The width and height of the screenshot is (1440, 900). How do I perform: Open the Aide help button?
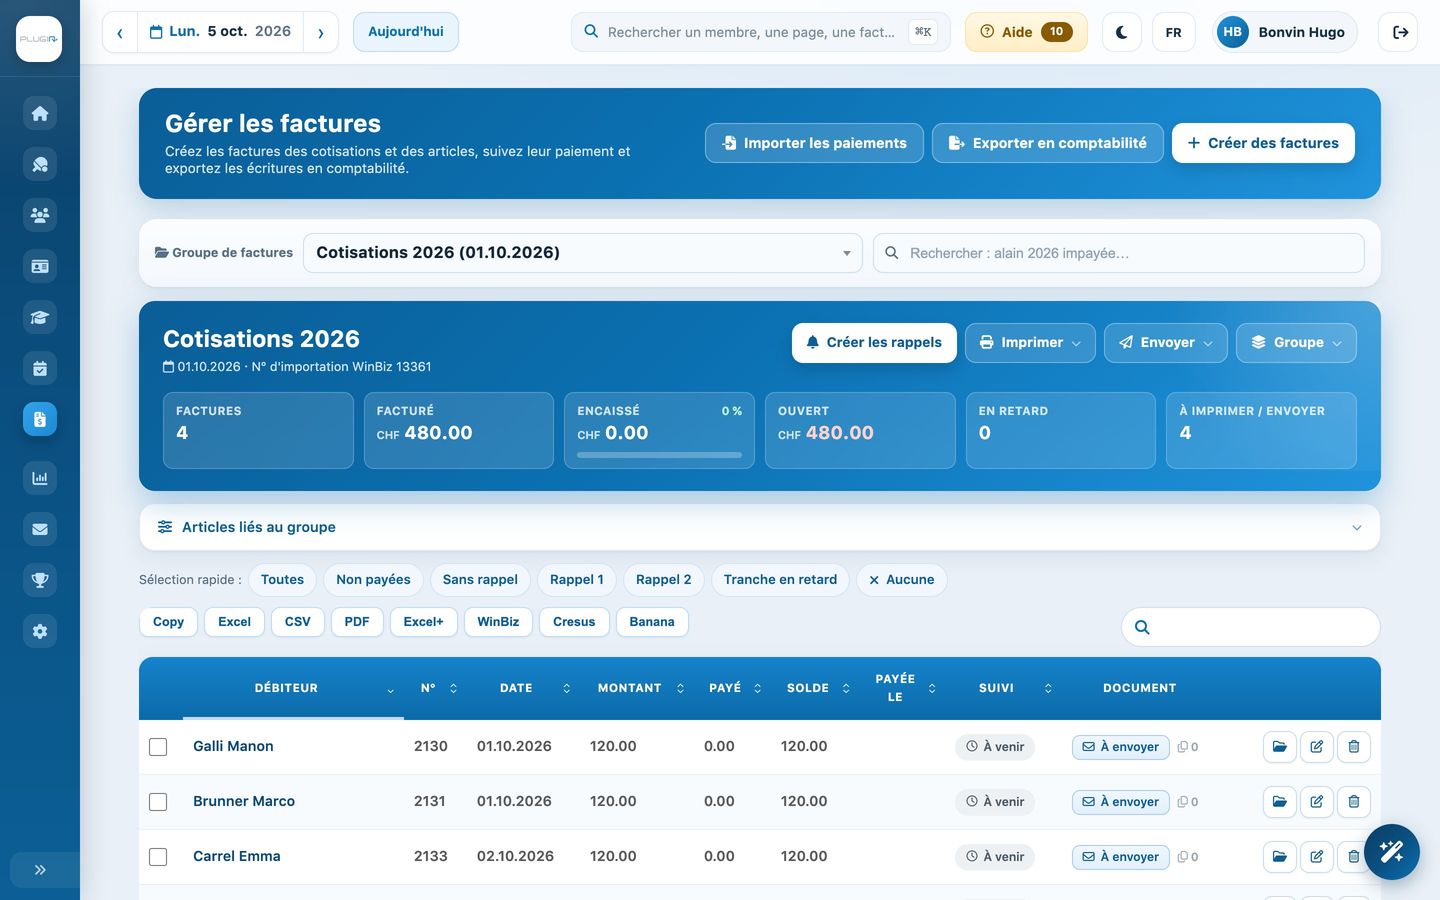1026,32
